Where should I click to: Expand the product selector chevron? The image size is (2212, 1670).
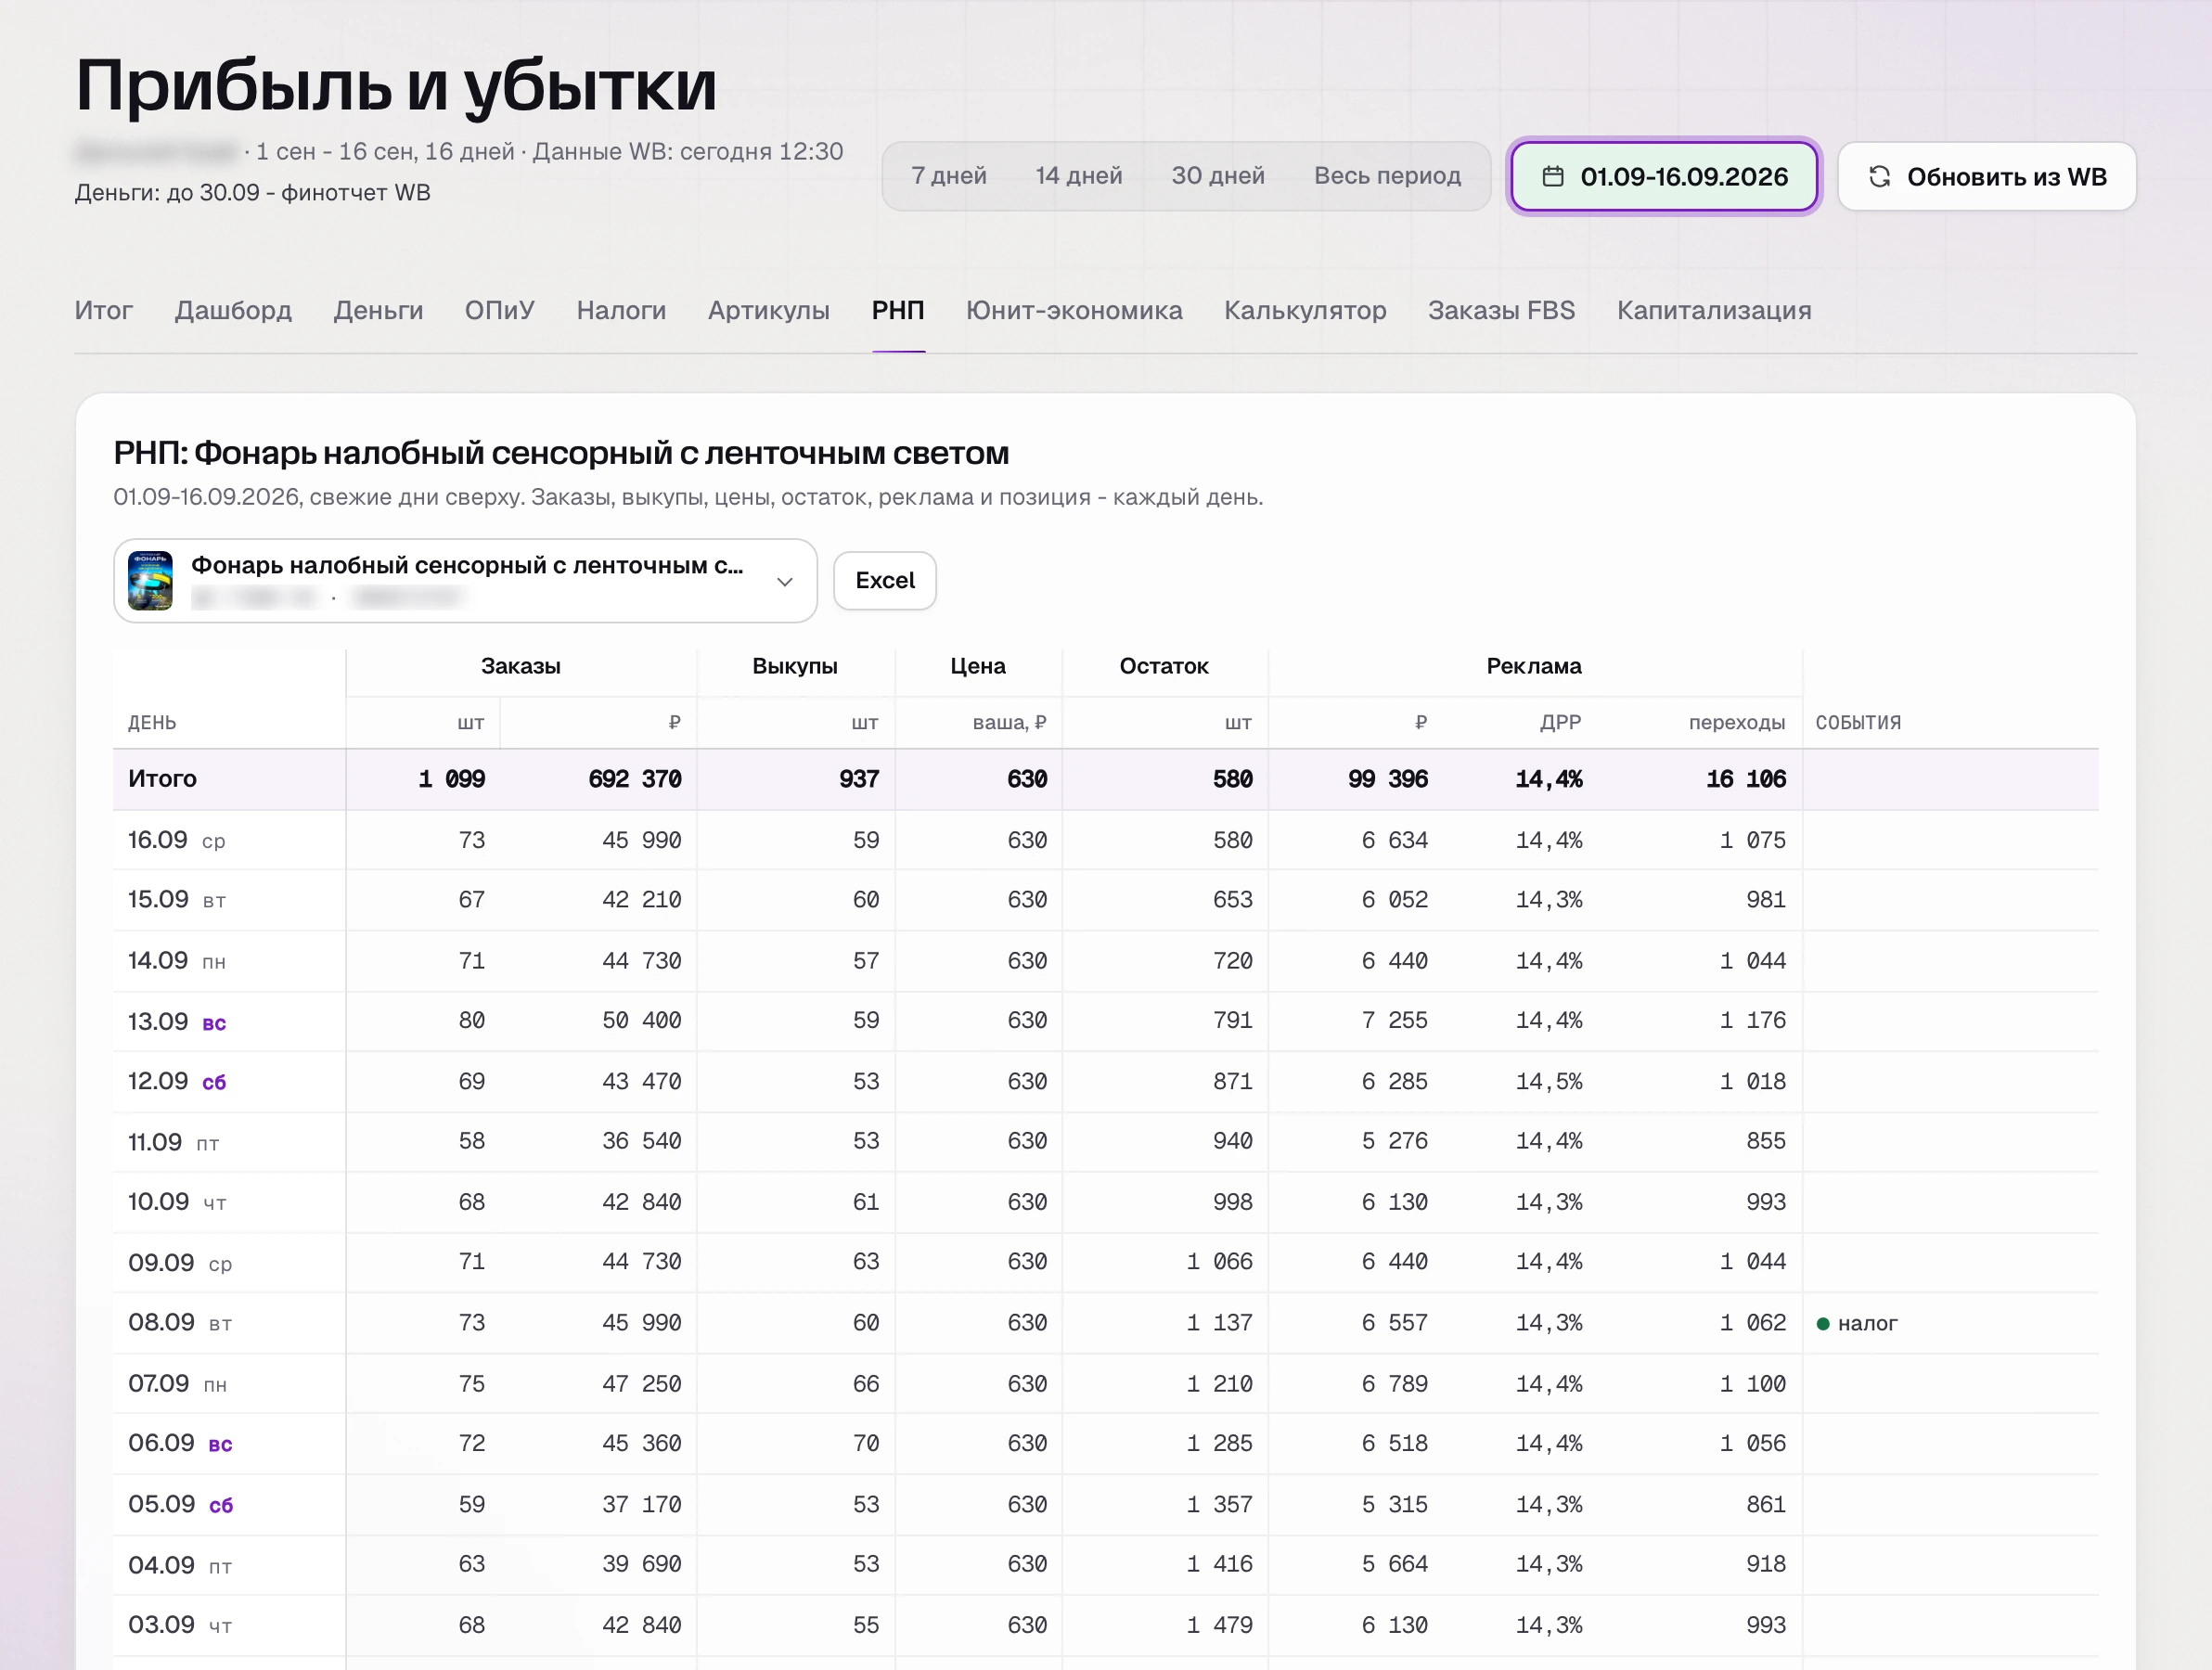point(785,582)
